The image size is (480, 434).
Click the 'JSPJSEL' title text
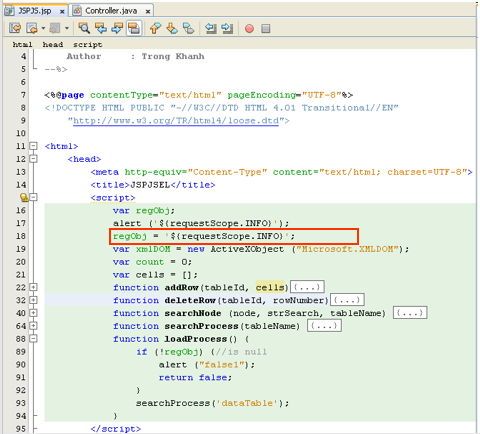(x=150, y=185)
